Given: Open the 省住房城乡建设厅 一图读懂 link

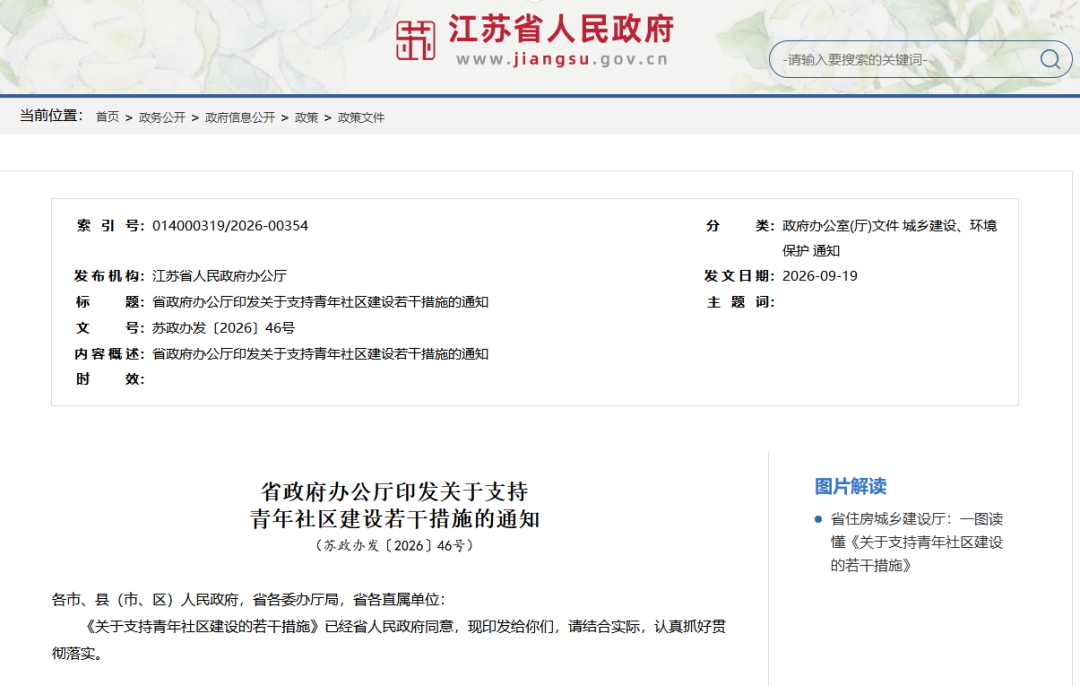Looking at the screenshot, I should click(x=916, y=542).
